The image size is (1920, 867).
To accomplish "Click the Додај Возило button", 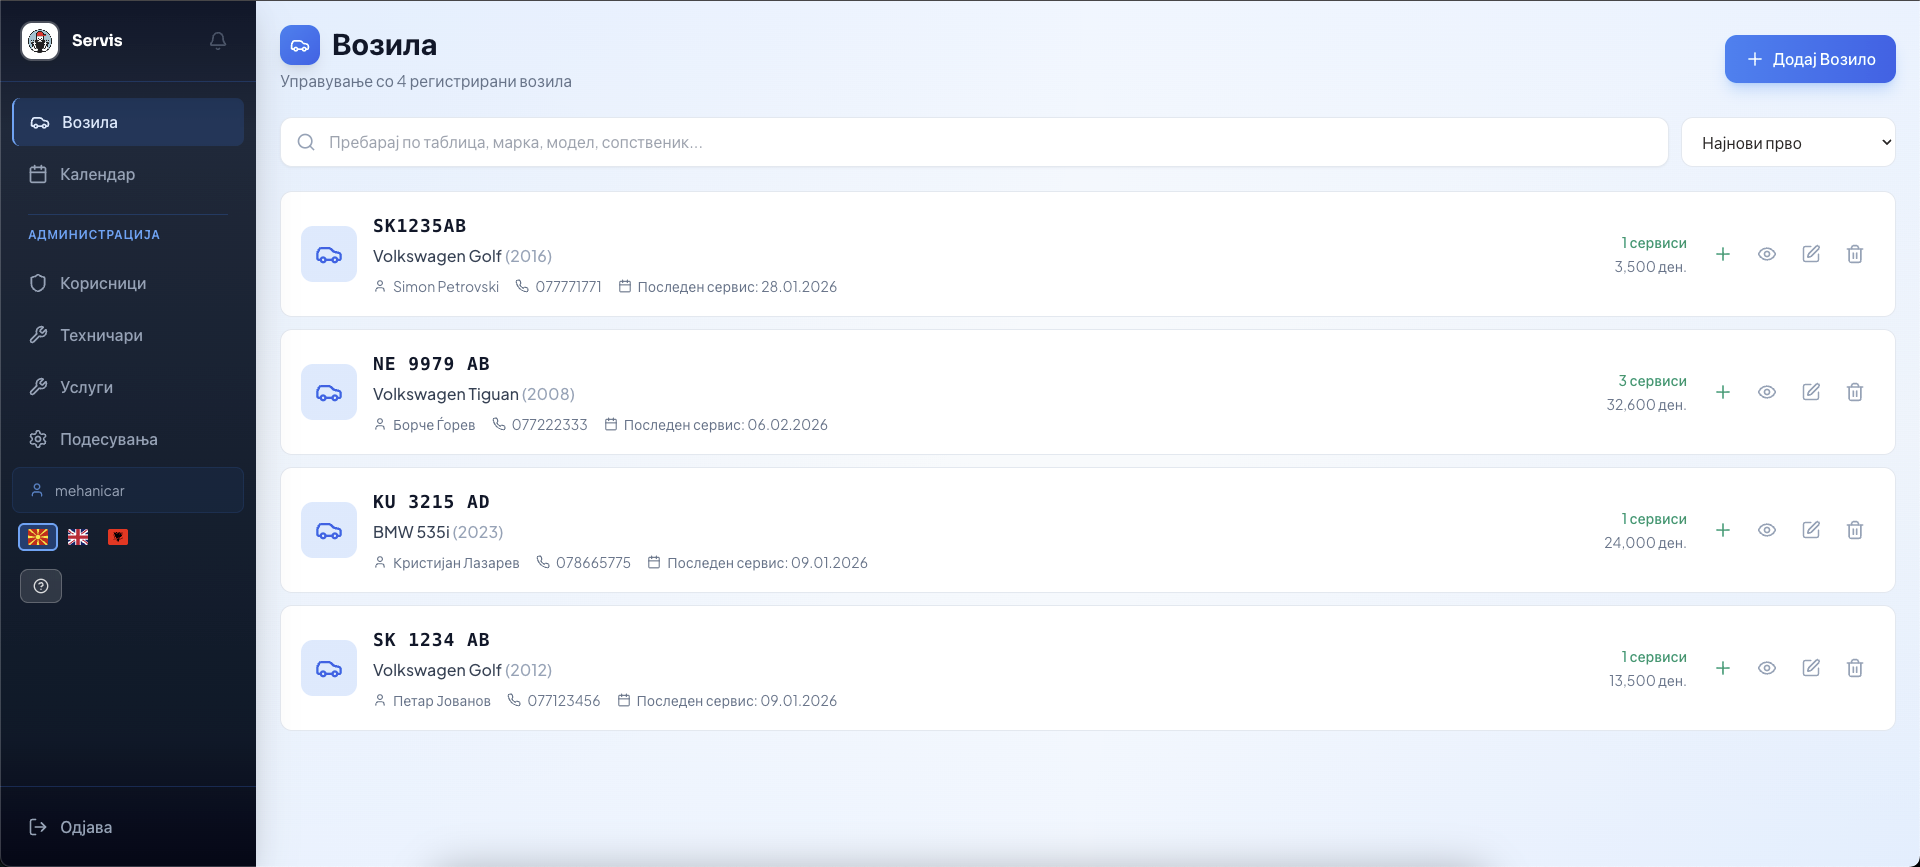I will coord(1810,59).
